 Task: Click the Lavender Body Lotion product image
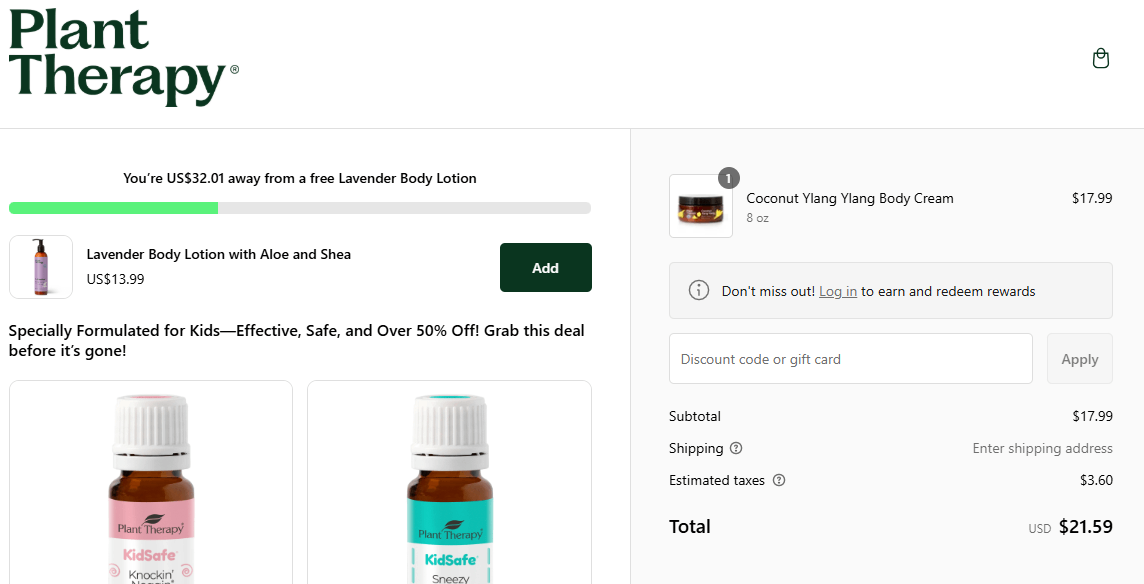coord(41,267)
